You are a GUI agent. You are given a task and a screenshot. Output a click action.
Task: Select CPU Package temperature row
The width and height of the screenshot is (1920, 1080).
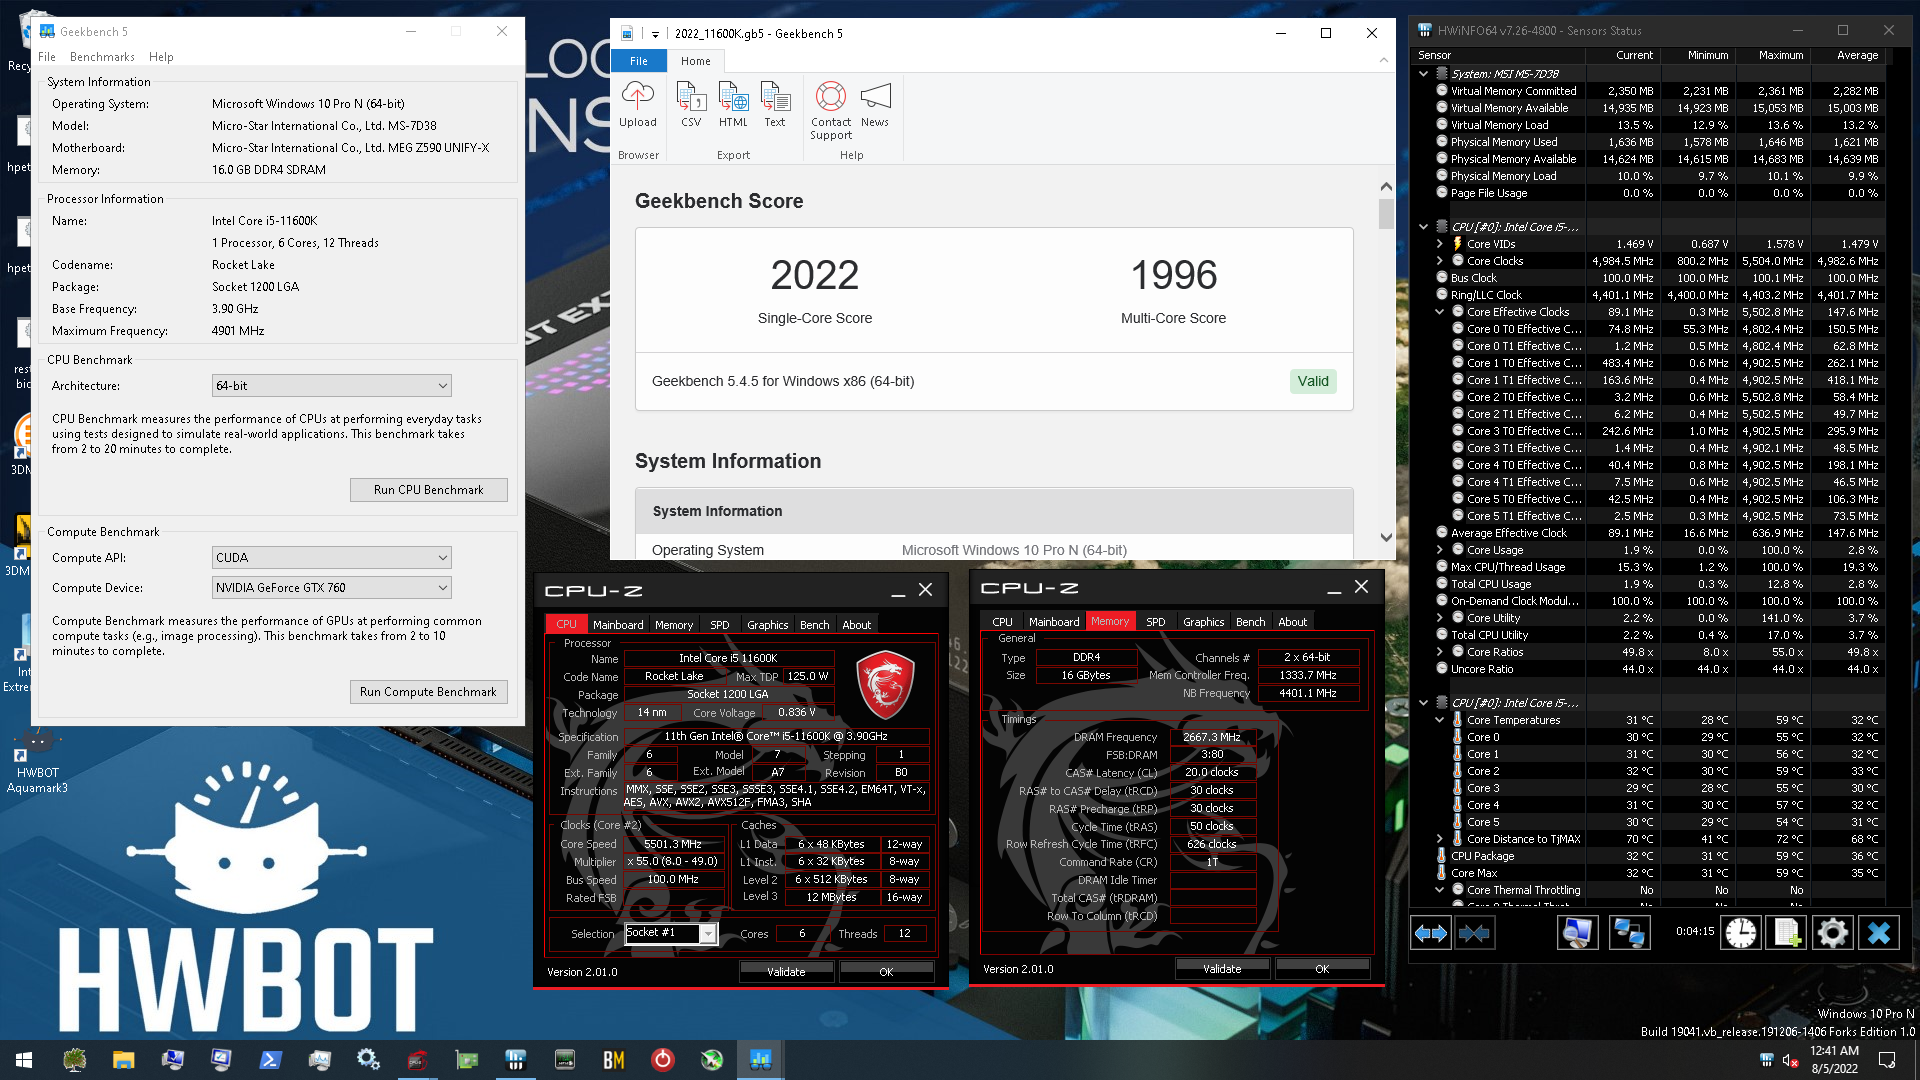click(1658, 856)
